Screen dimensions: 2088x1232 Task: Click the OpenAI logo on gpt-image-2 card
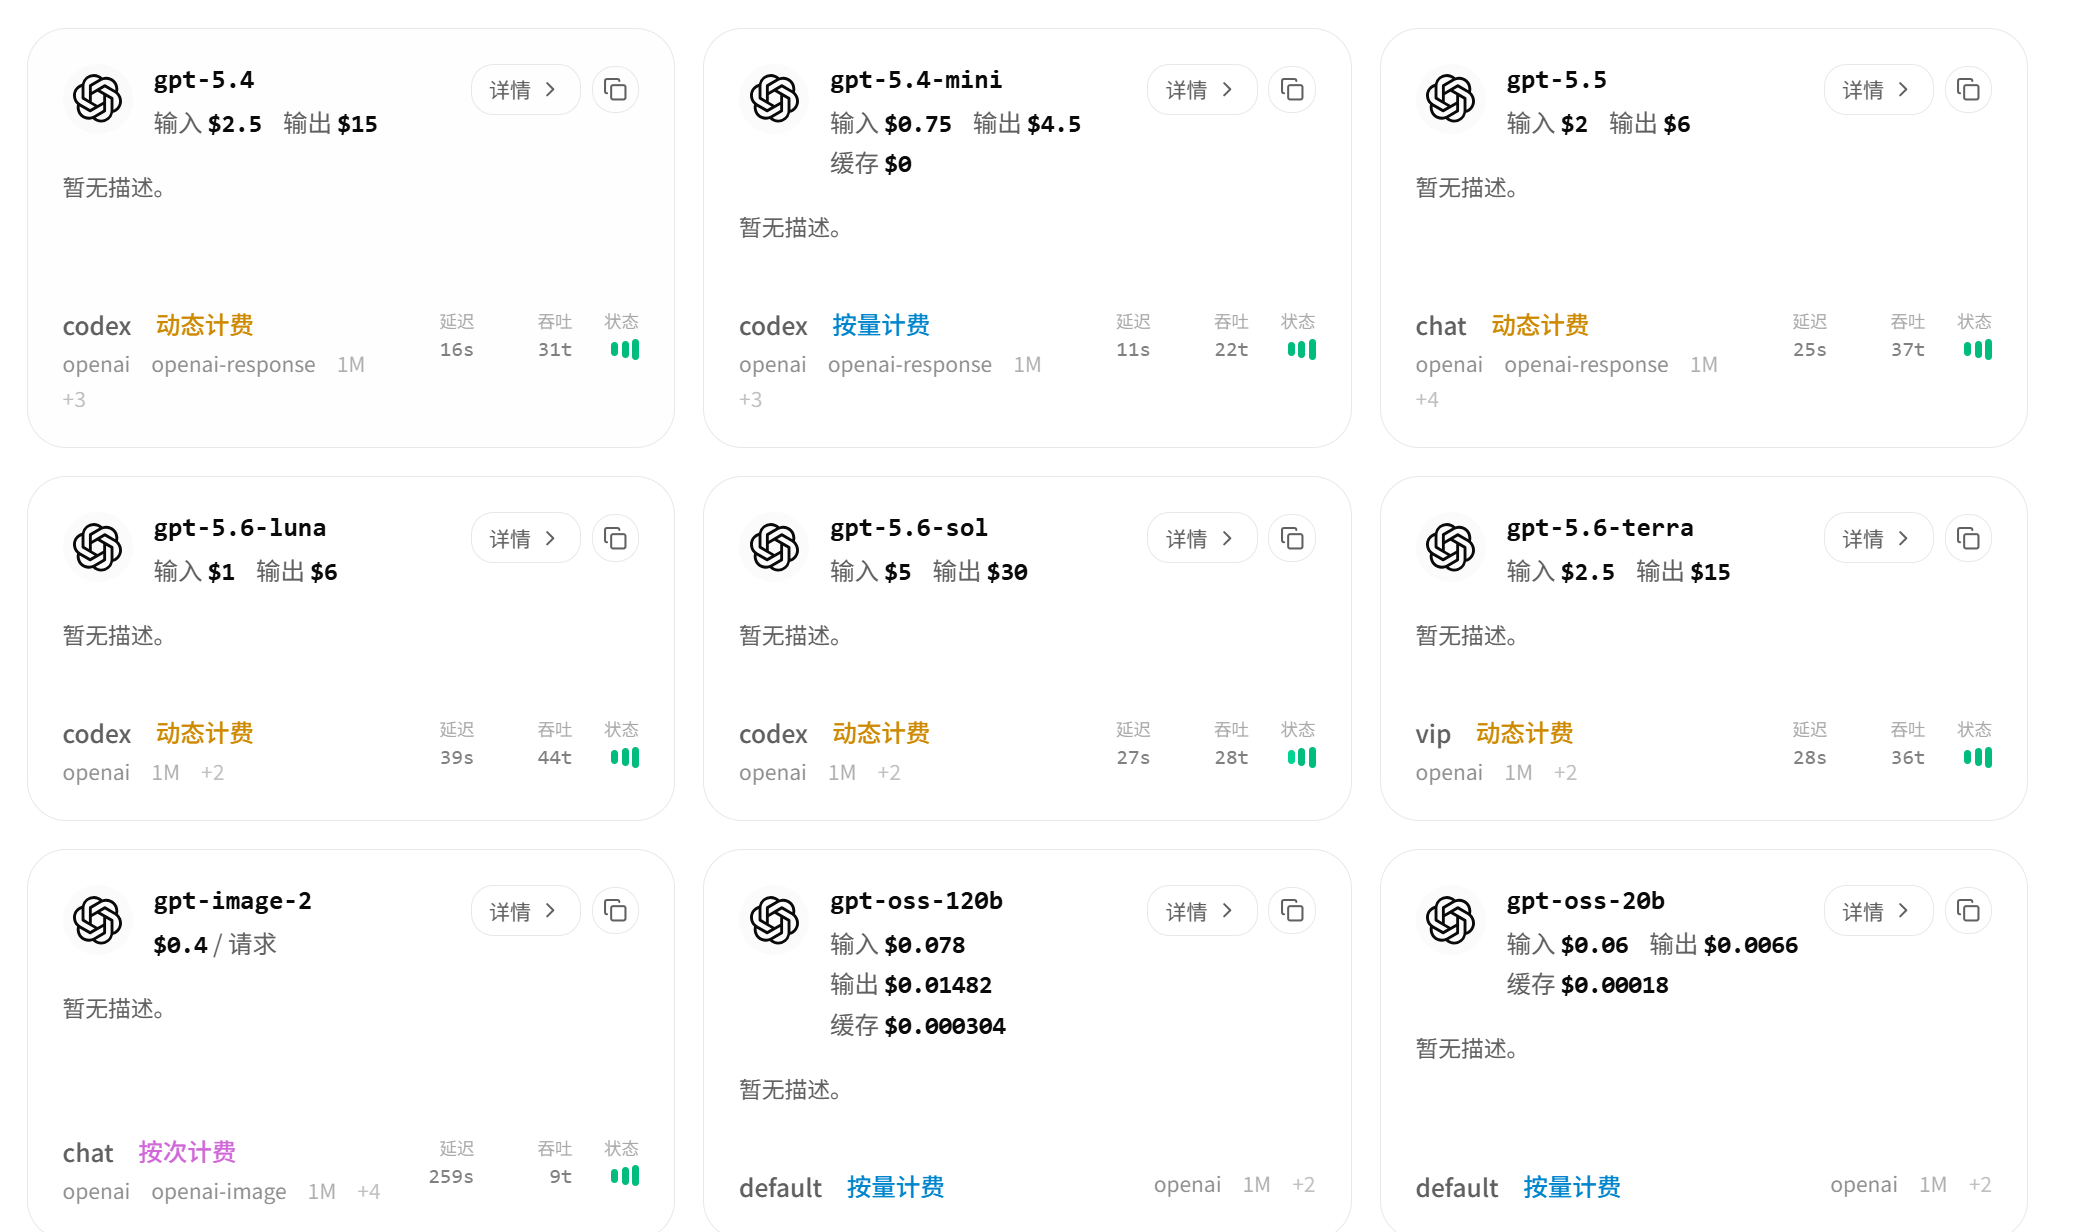coord(98,920)
